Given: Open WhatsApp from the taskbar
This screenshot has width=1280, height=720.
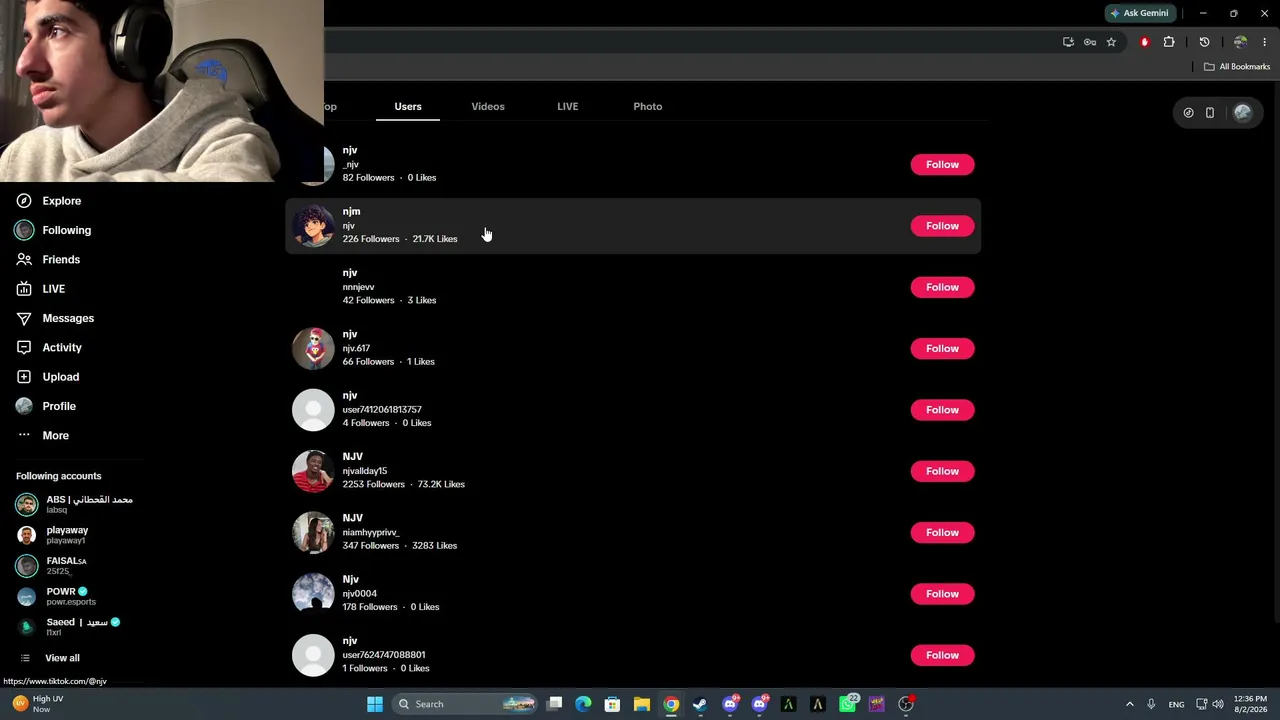Looking at the screenshot, I should 848,704.
